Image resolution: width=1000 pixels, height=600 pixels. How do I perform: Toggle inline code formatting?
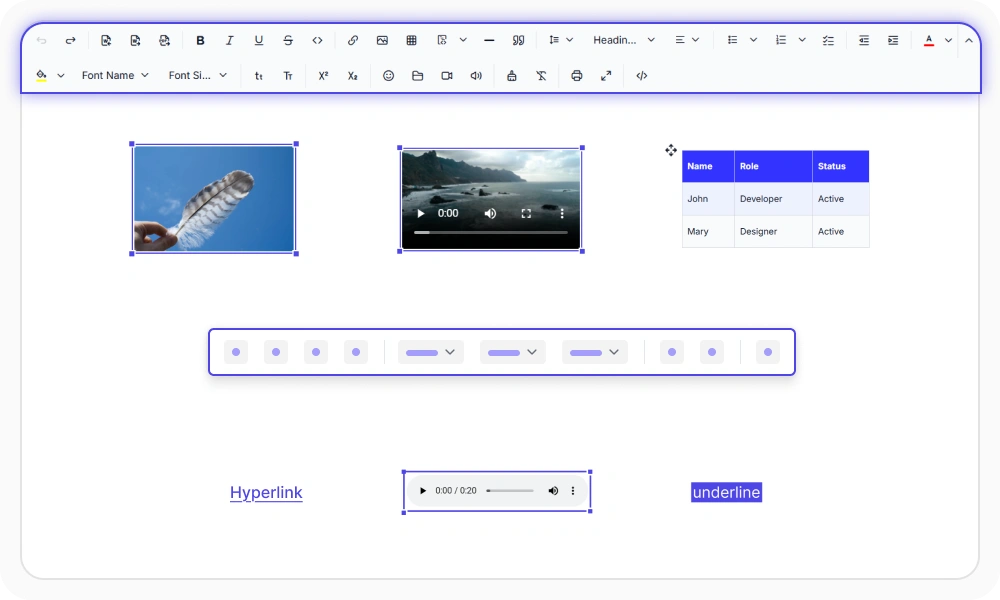[318, 40]
